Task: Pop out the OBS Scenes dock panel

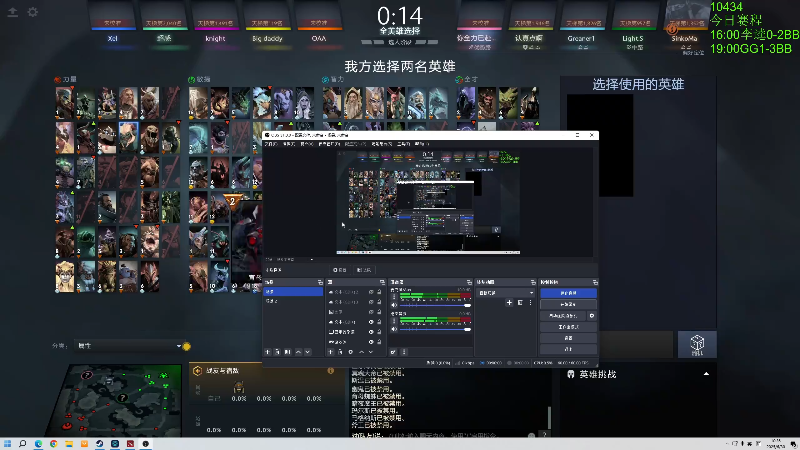Action: (x=320, y=282)
